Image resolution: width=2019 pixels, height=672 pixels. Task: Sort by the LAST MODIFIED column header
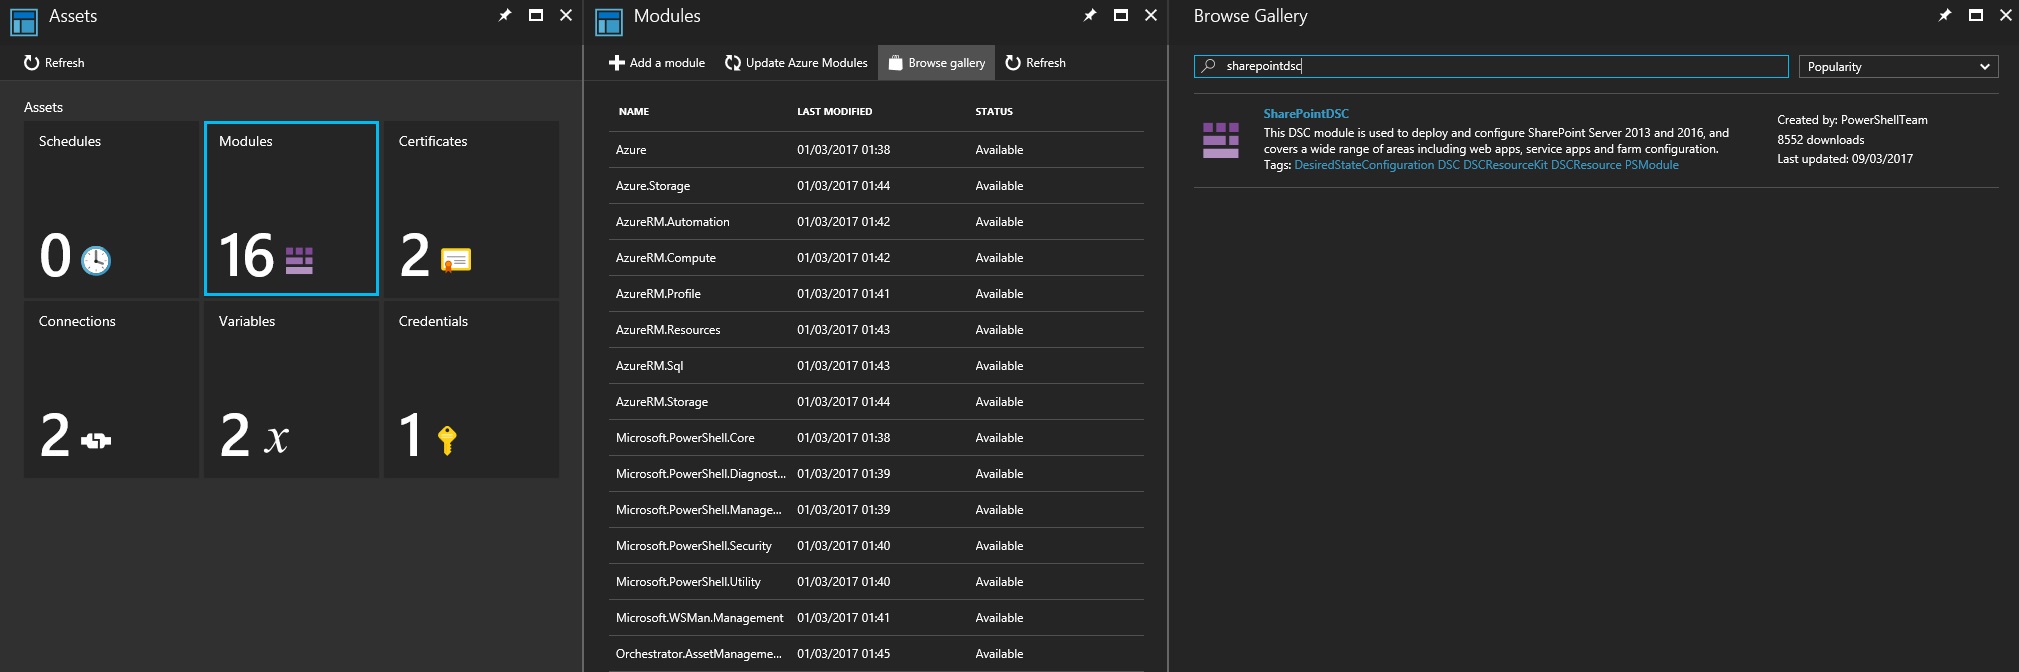click(x=834, y=112)
